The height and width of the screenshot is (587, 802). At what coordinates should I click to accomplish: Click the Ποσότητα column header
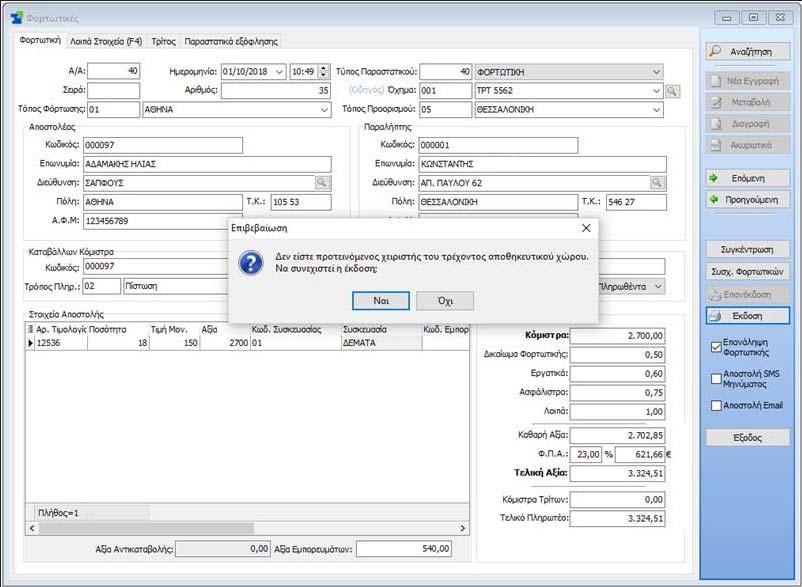(118, 330)
